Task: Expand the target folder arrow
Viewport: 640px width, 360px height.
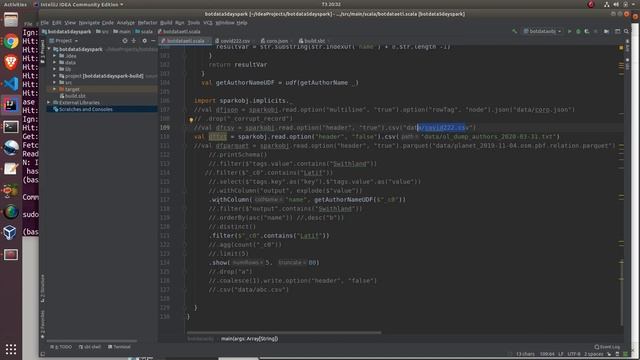Action: point(55,89)
